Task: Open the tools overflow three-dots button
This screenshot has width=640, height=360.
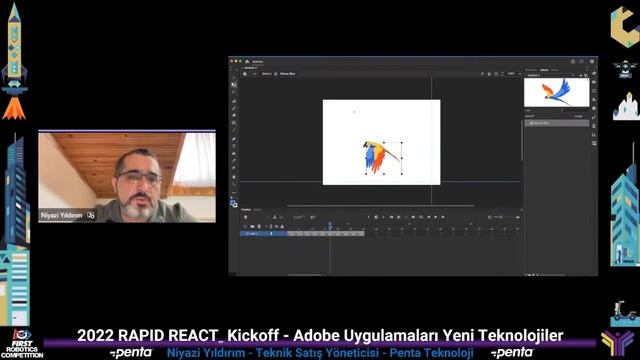Action: pos(234,193)
